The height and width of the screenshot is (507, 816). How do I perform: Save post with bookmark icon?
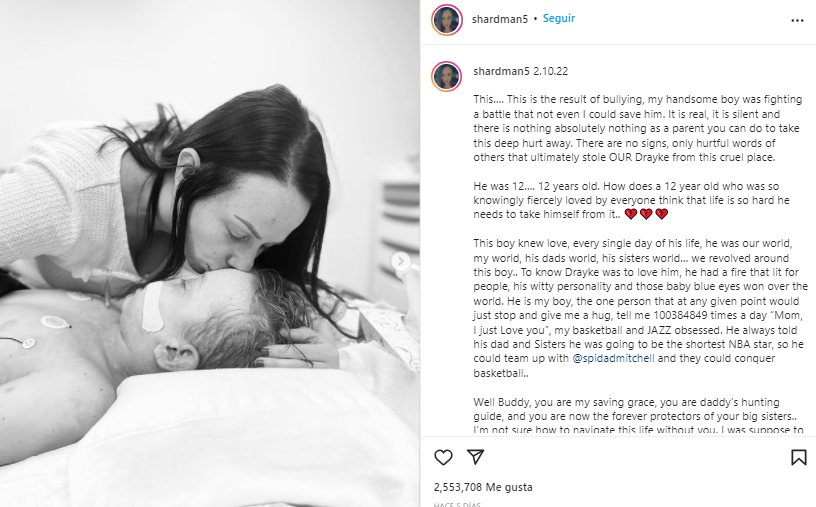(798, 458)
